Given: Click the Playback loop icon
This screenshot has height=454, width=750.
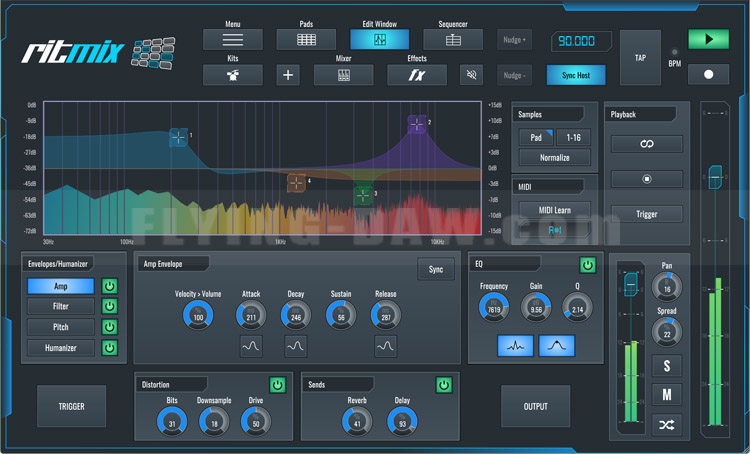Looking at the screenshot, I should [647, 144].
